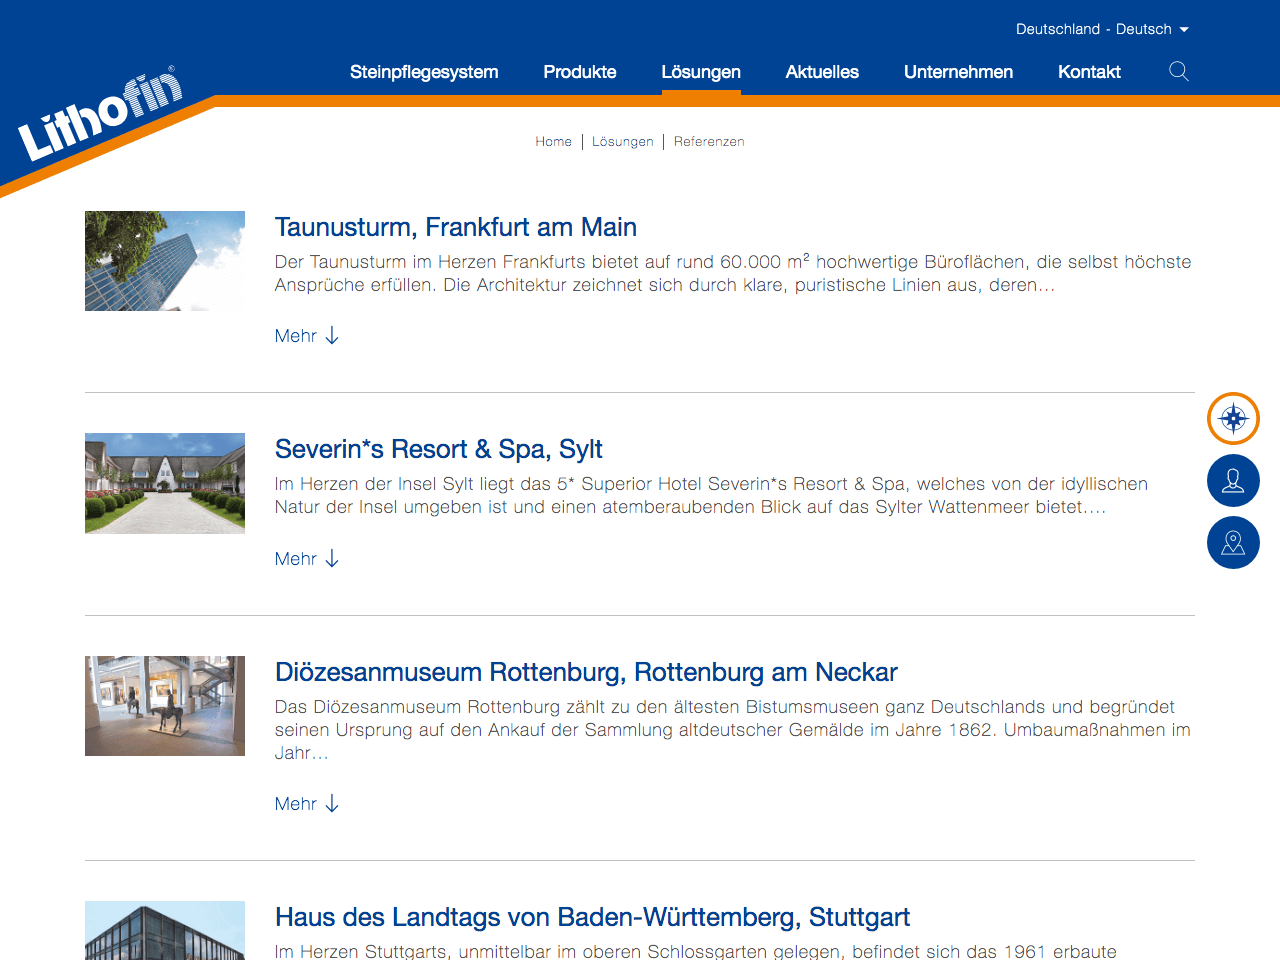Click the Referenzen breadcrumb
The height and width of the screenshot is (960, 1280).
[709, 141]
